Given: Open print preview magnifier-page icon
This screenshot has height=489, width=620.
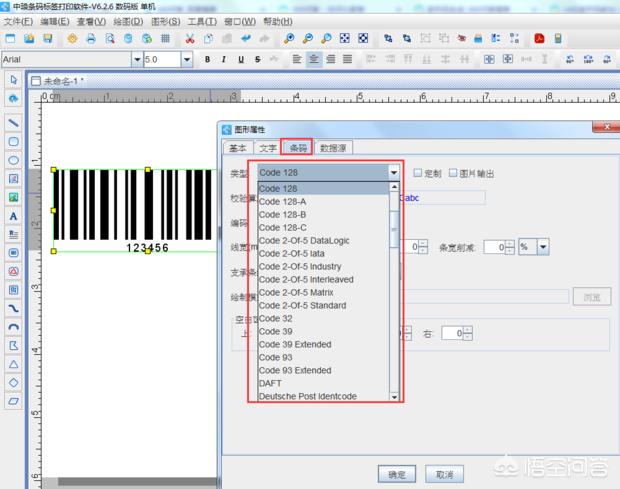Looking at the screenshot, I should tap(110, 38).
